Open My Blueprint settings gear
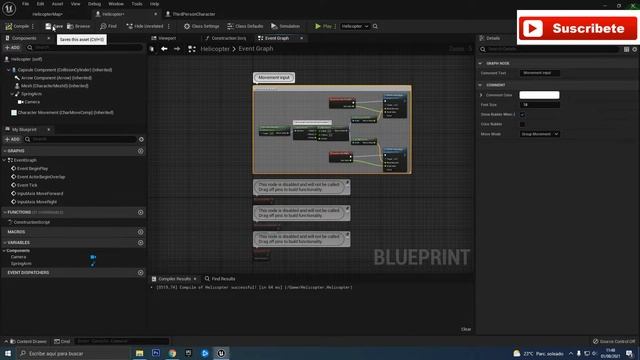The width and height of the screenshot is (640, 360). pos(141,140)
